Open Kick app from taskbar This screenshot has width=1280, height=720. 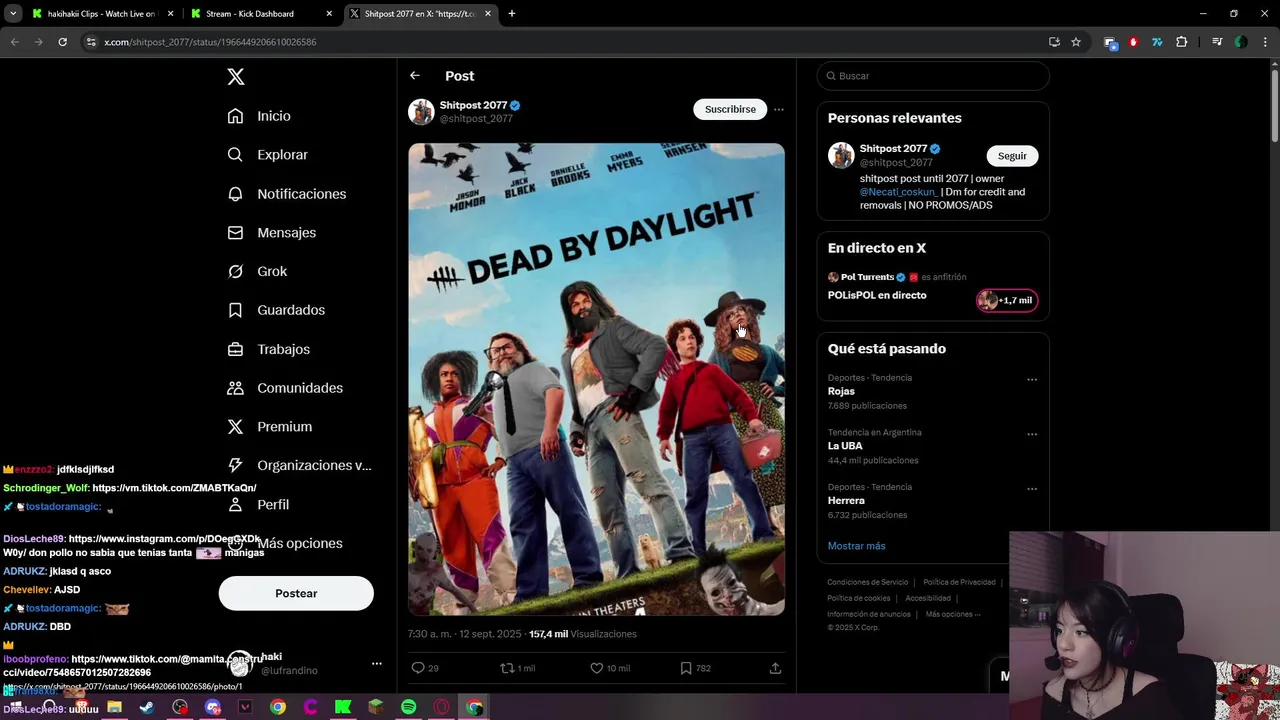pos(343,707)
